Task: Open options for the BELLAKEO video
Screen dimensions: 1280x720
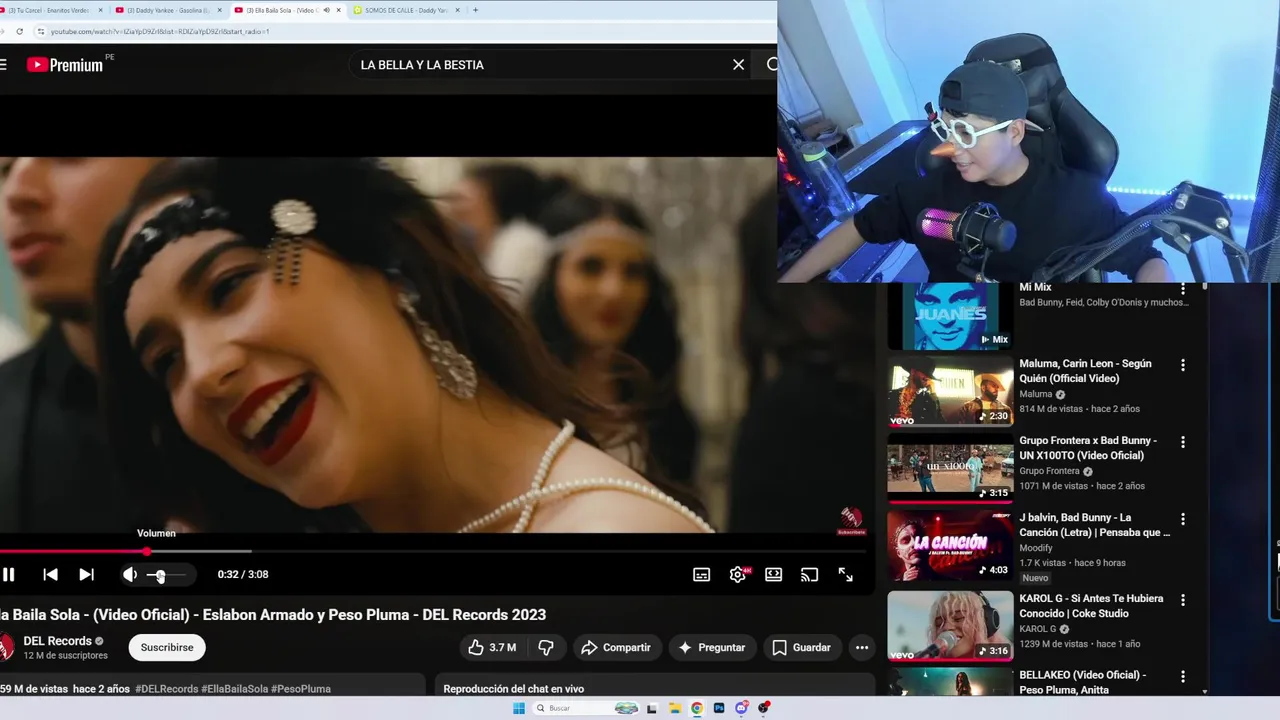Action: 1183,677
